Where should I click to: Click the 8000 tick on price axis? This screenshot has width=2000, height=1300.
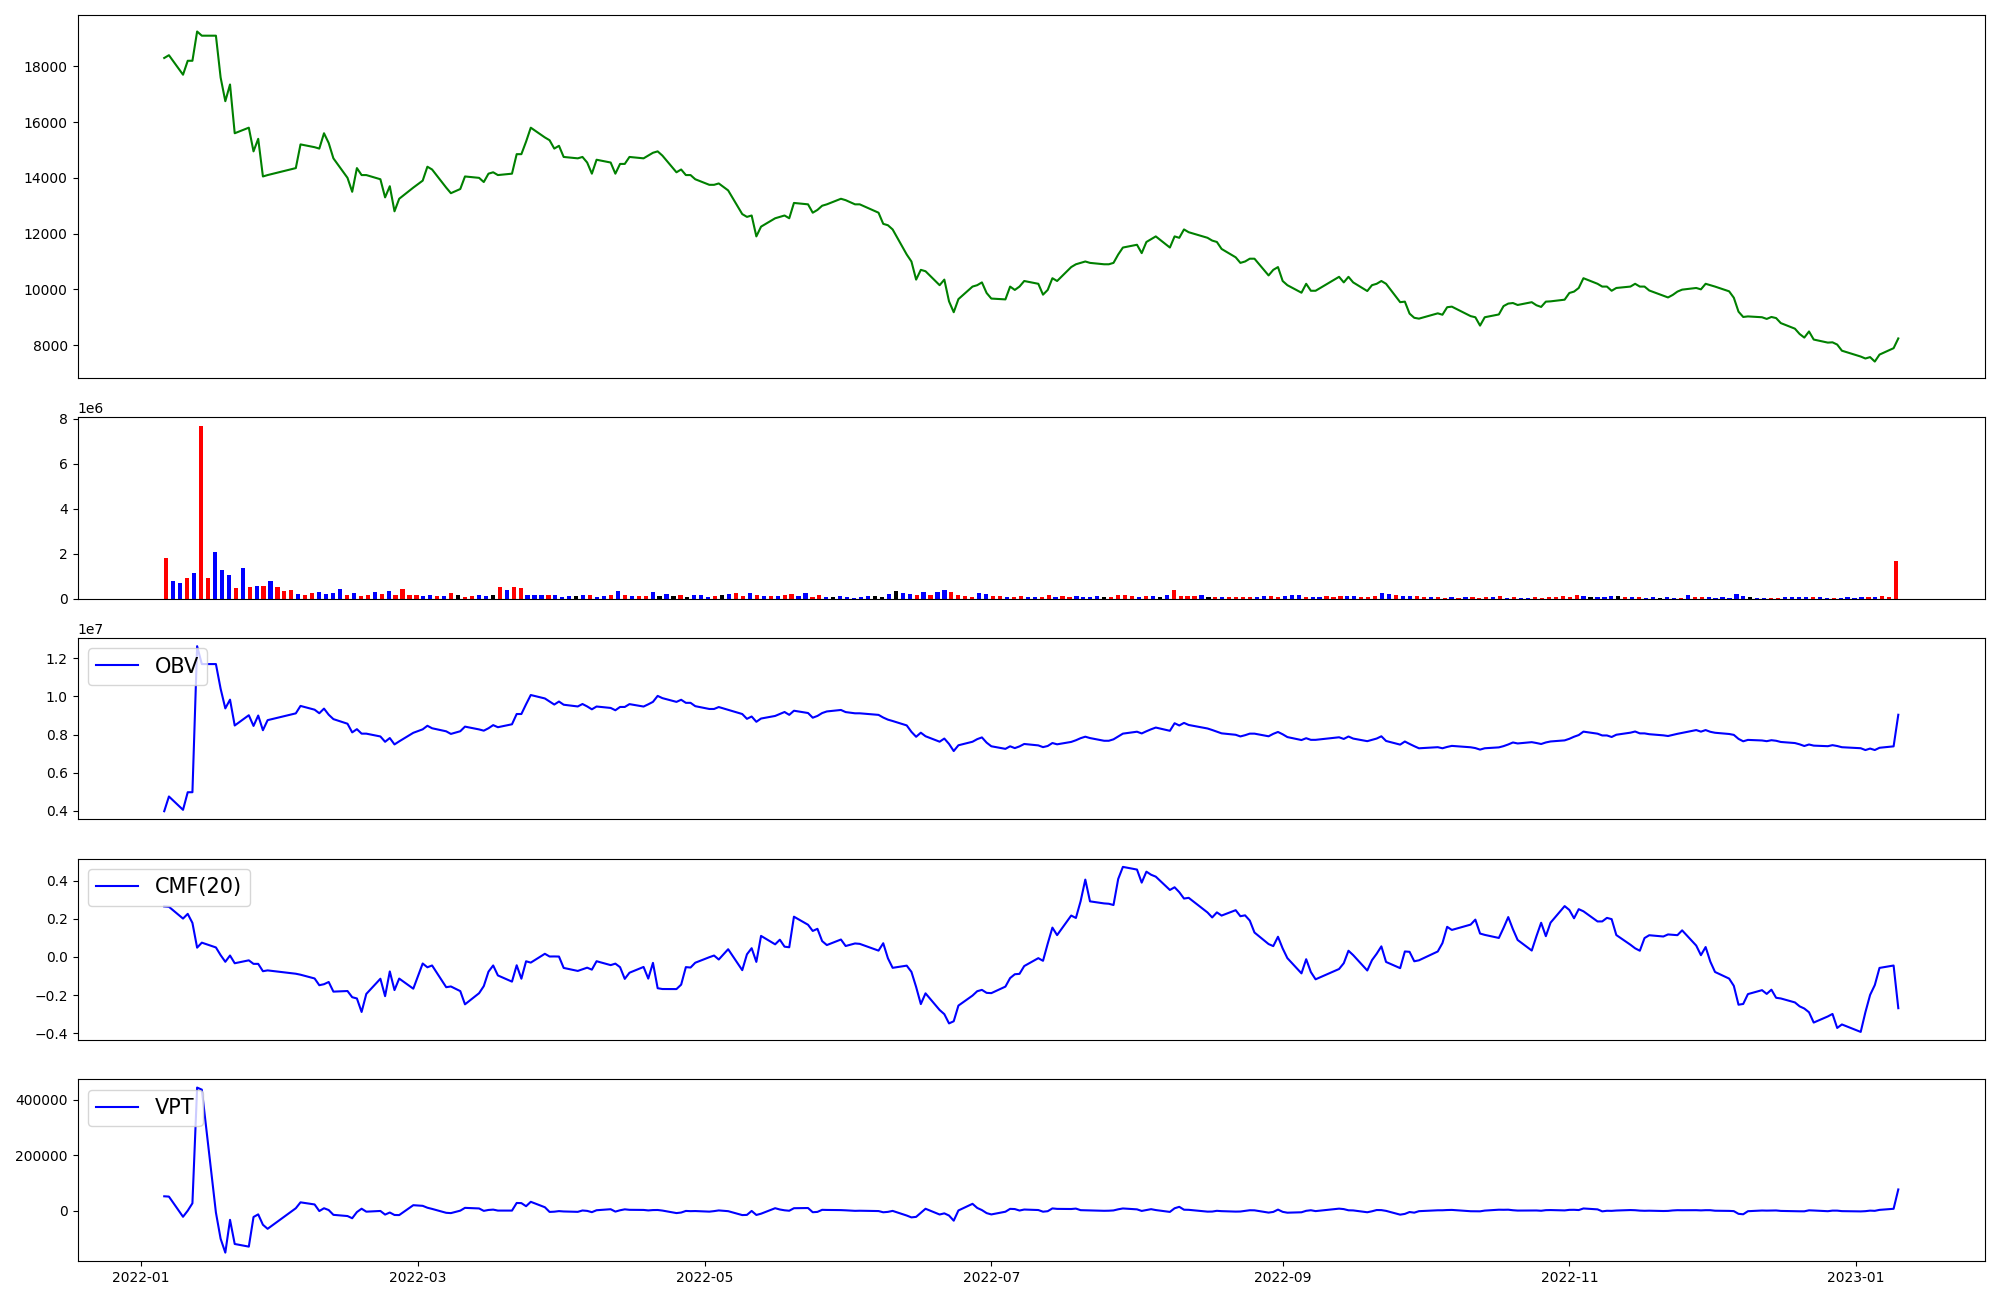click(x=51, y=346)
